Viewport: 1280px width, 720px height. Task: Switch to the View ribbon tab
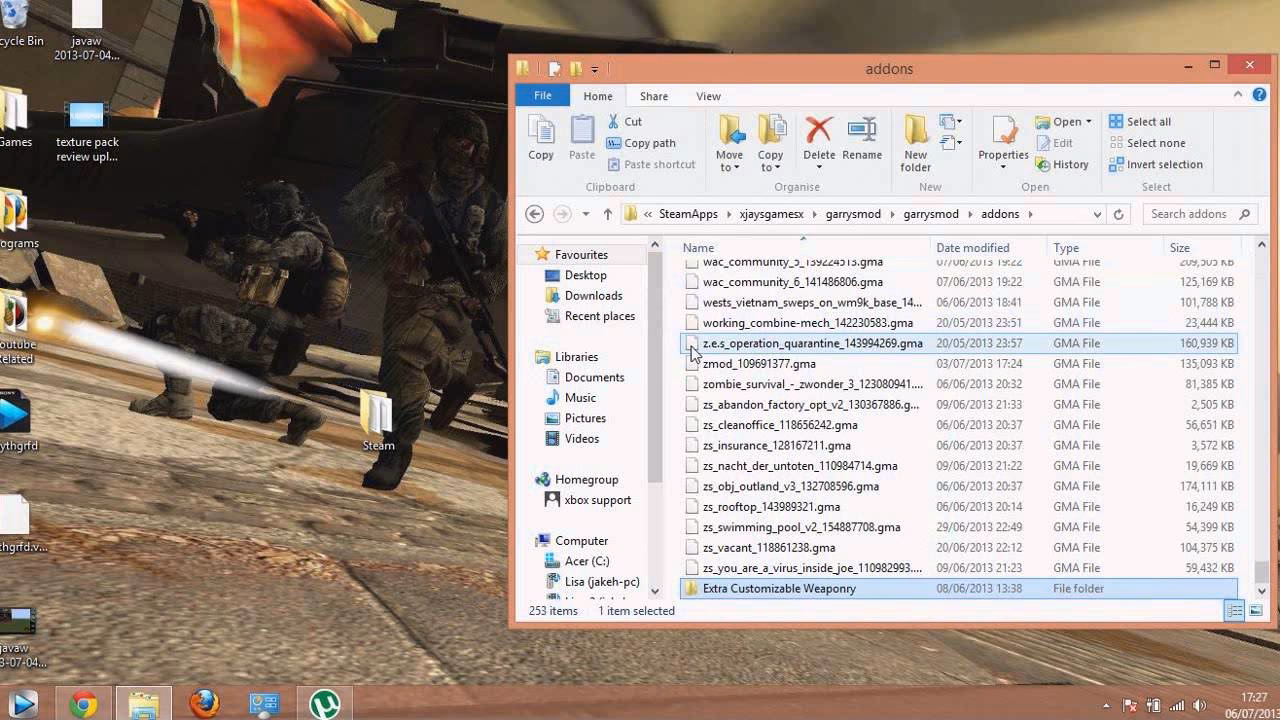(708, 96)
